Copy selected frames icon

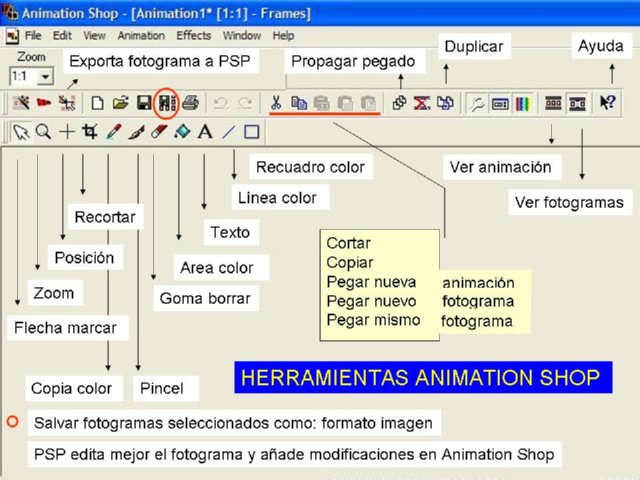(x=299, y=103)
